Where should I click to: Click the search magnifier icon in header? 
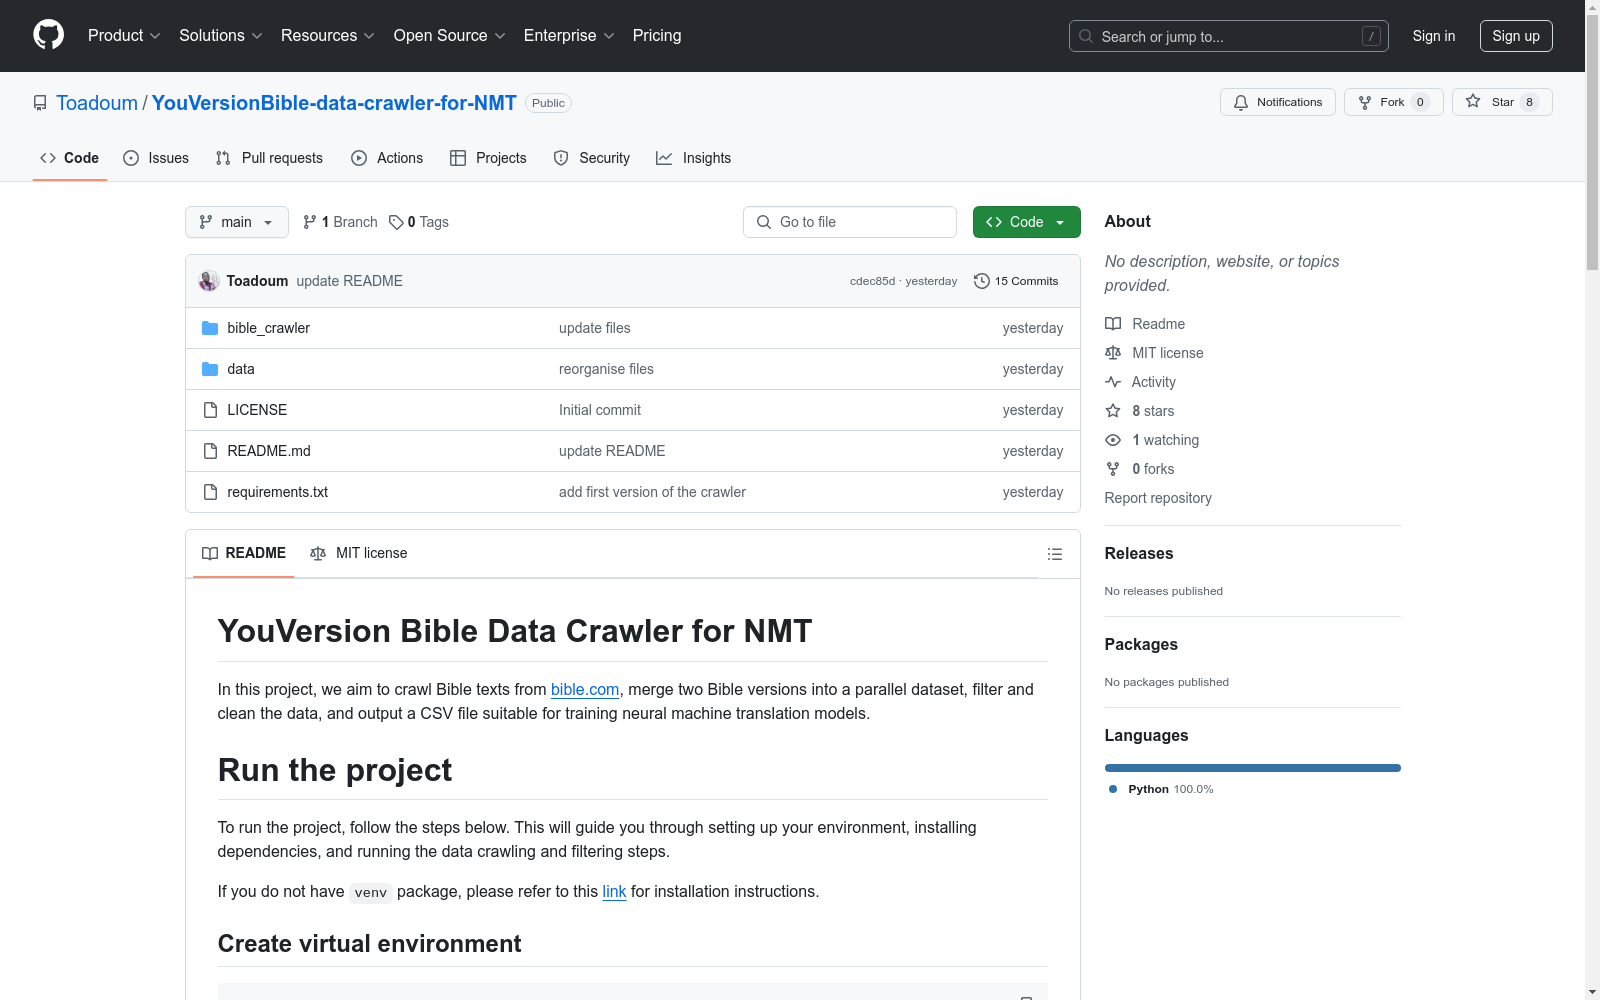pos(1086,36)
